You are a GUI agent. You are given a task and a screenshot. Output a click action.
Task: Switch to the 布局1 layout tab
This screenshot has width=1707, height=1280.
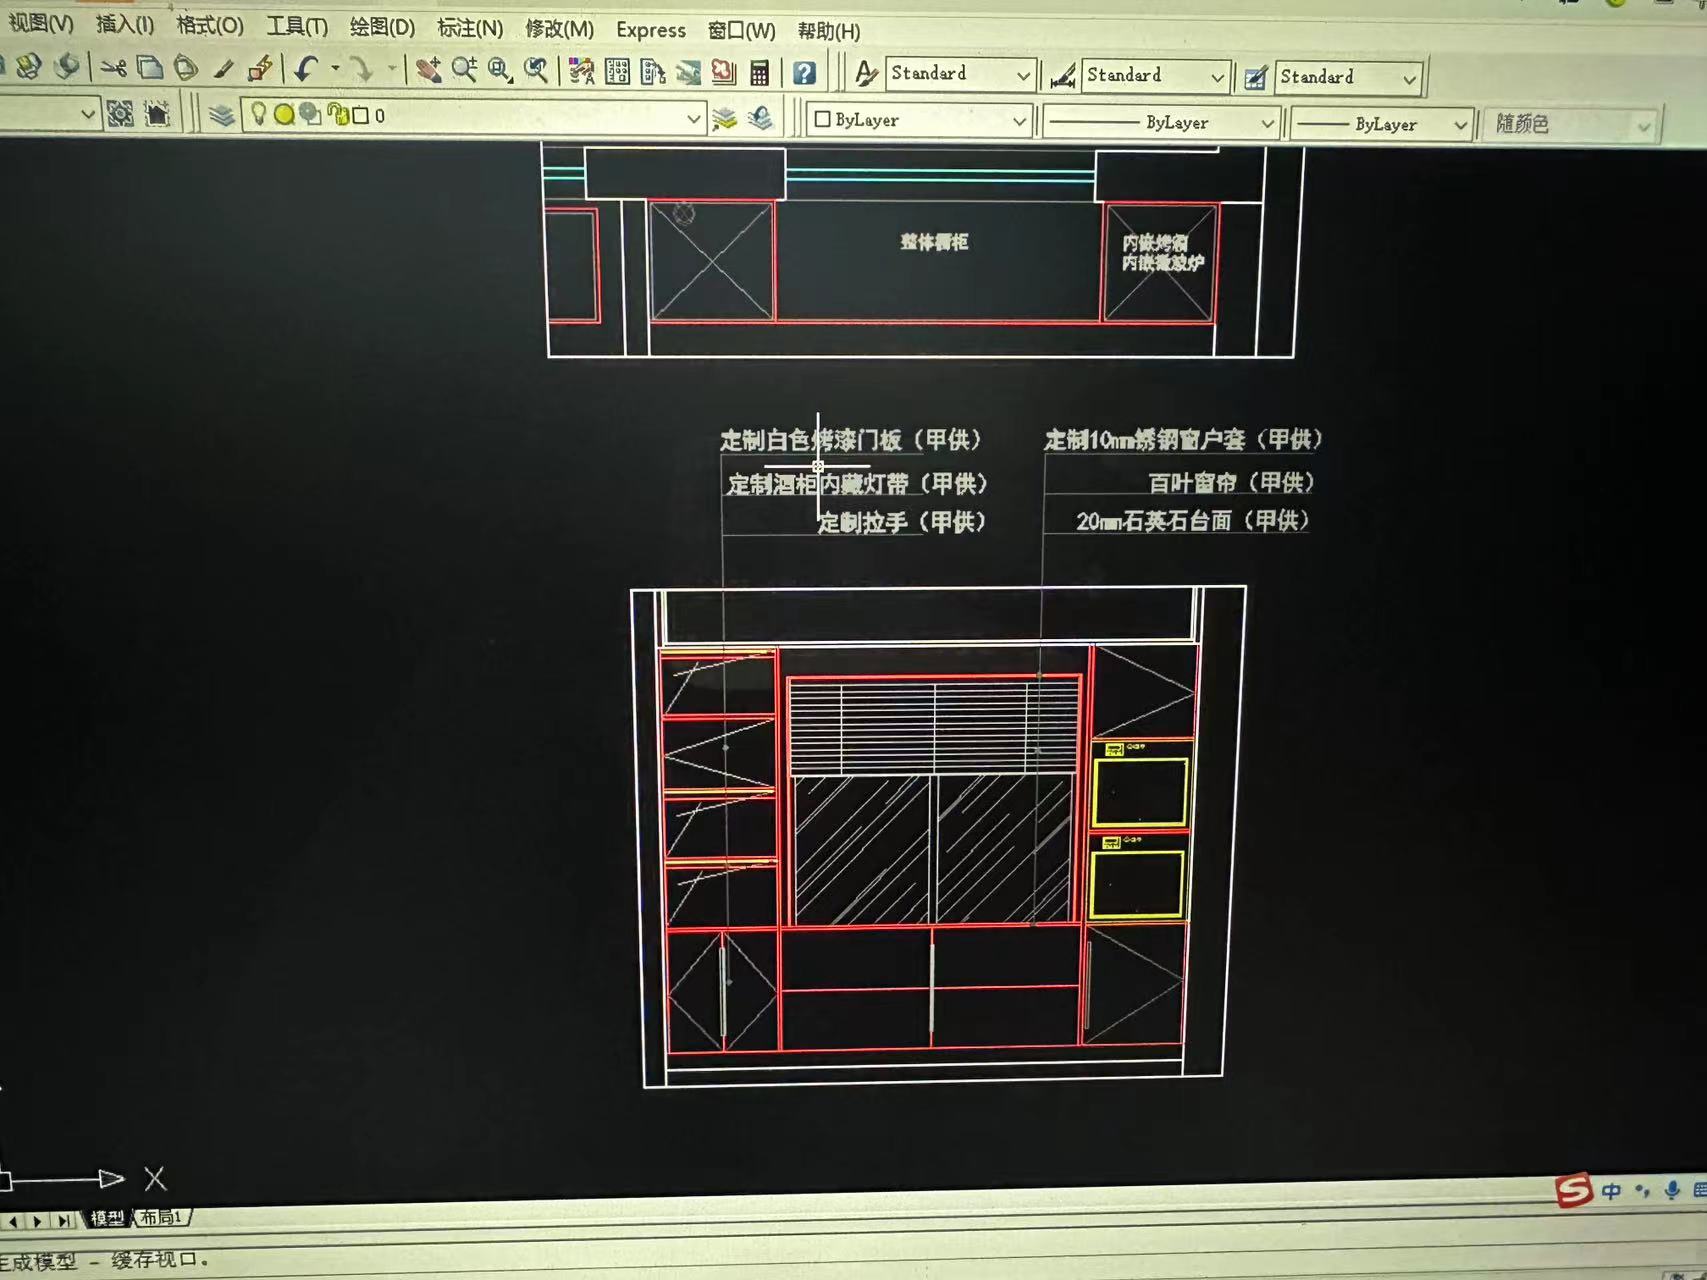160,1217
